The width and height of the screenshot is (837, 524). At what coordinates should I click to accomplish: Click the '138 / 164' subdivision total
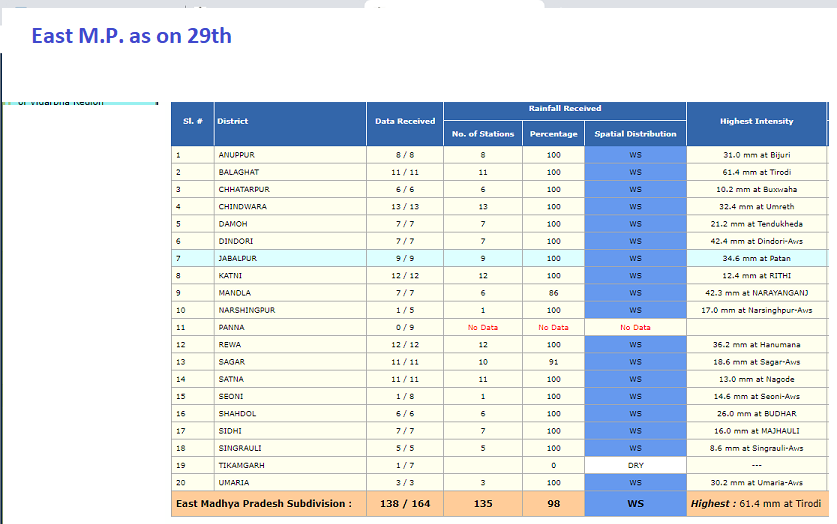pyautogui.click(x=405, y=504)
